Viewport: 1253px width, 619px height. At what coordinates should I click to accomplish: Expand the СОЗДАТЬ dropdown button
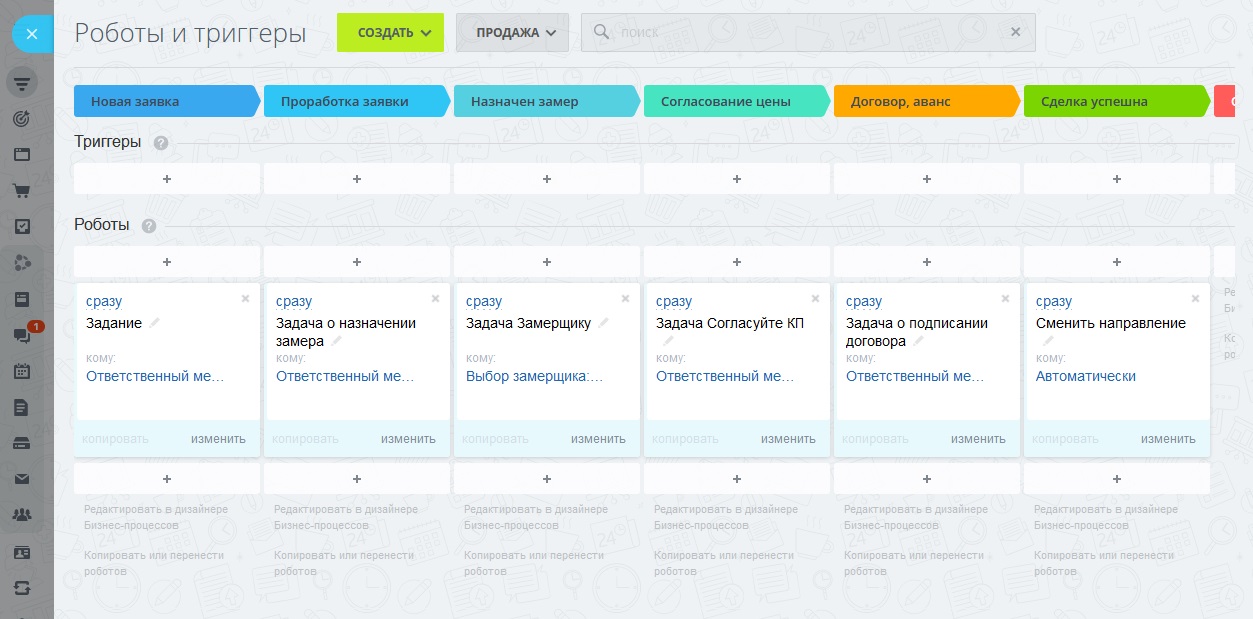pyautogui.click(x=390, y=32)
